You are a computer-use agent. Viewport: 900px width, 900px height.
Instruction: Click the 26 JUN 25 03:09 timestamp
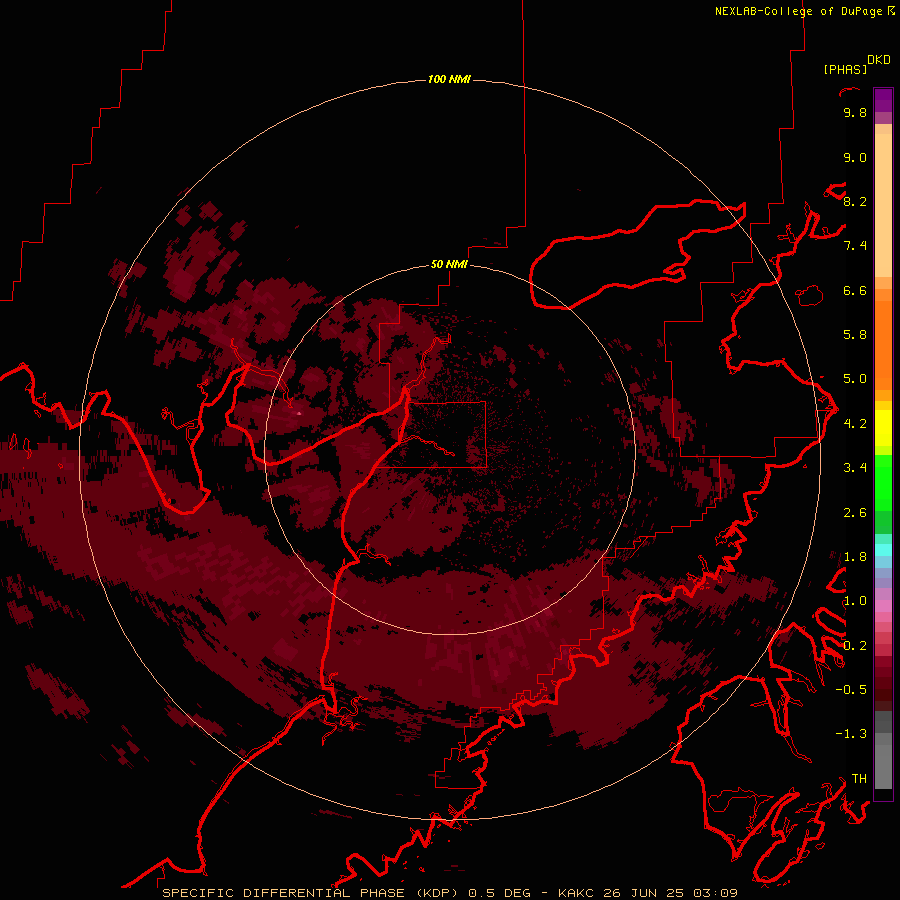coord(670,893)
